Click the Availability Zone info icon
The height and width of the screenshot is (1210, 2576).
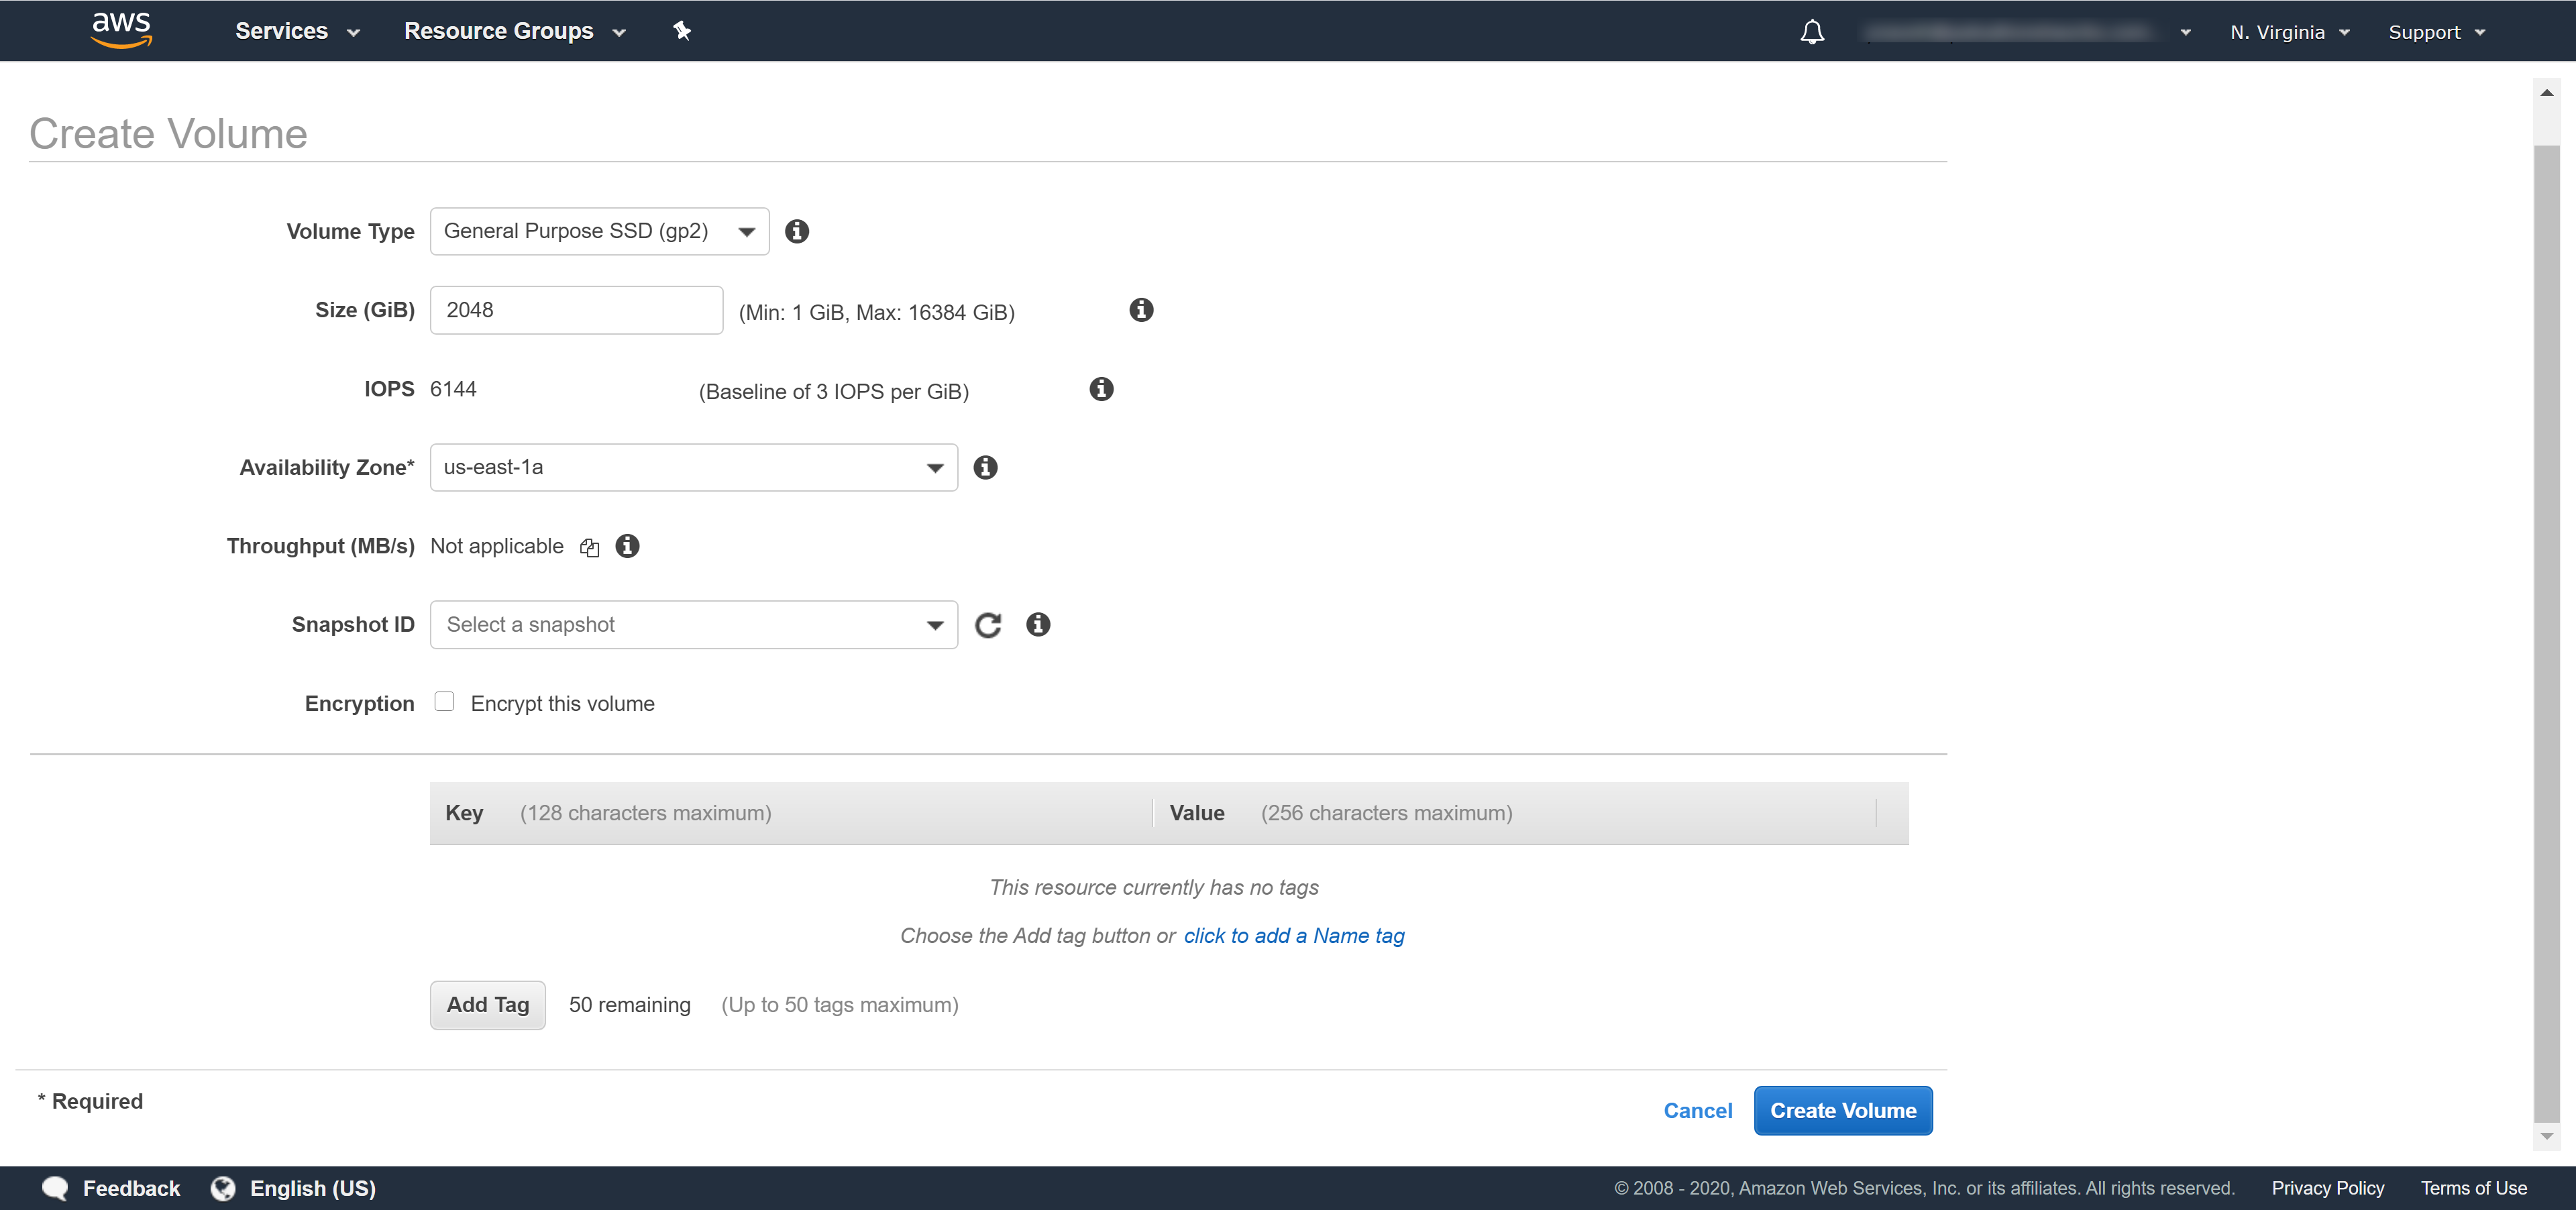[985, 467]
